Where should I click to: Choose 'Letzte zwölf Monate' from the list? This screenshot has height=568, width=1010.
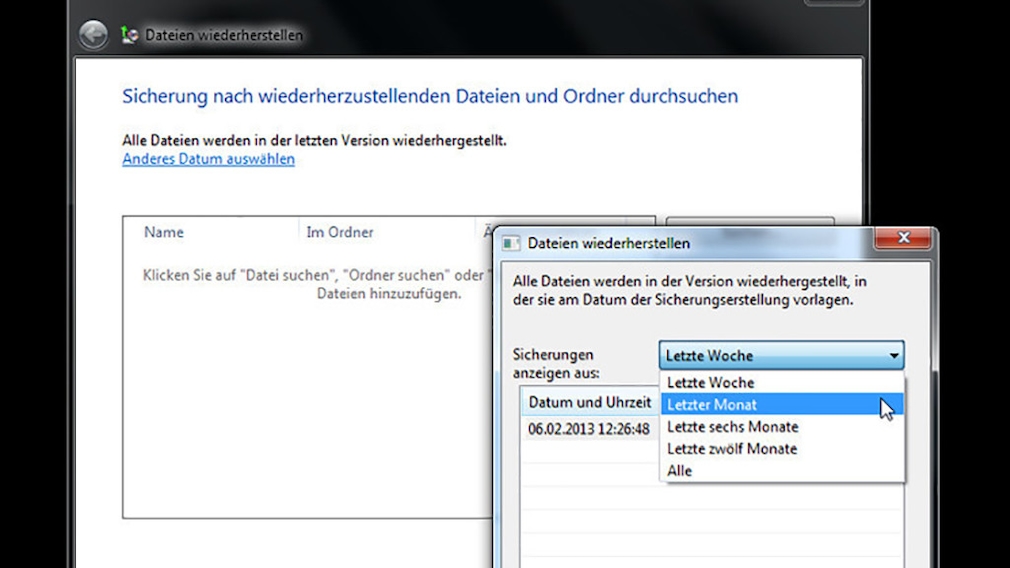tap(782, 449)
